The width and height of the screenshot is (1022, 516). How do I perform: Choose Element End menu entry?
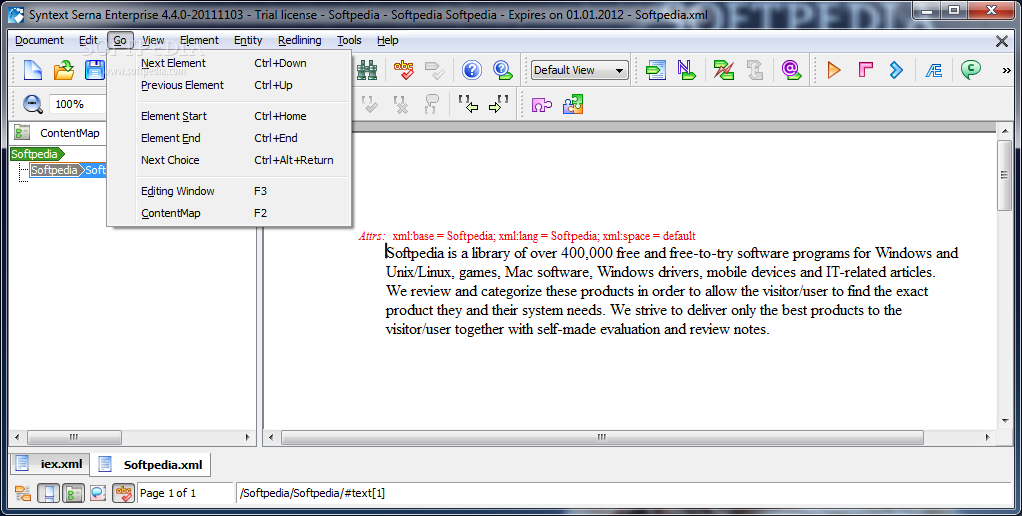(x=229, y=138)
